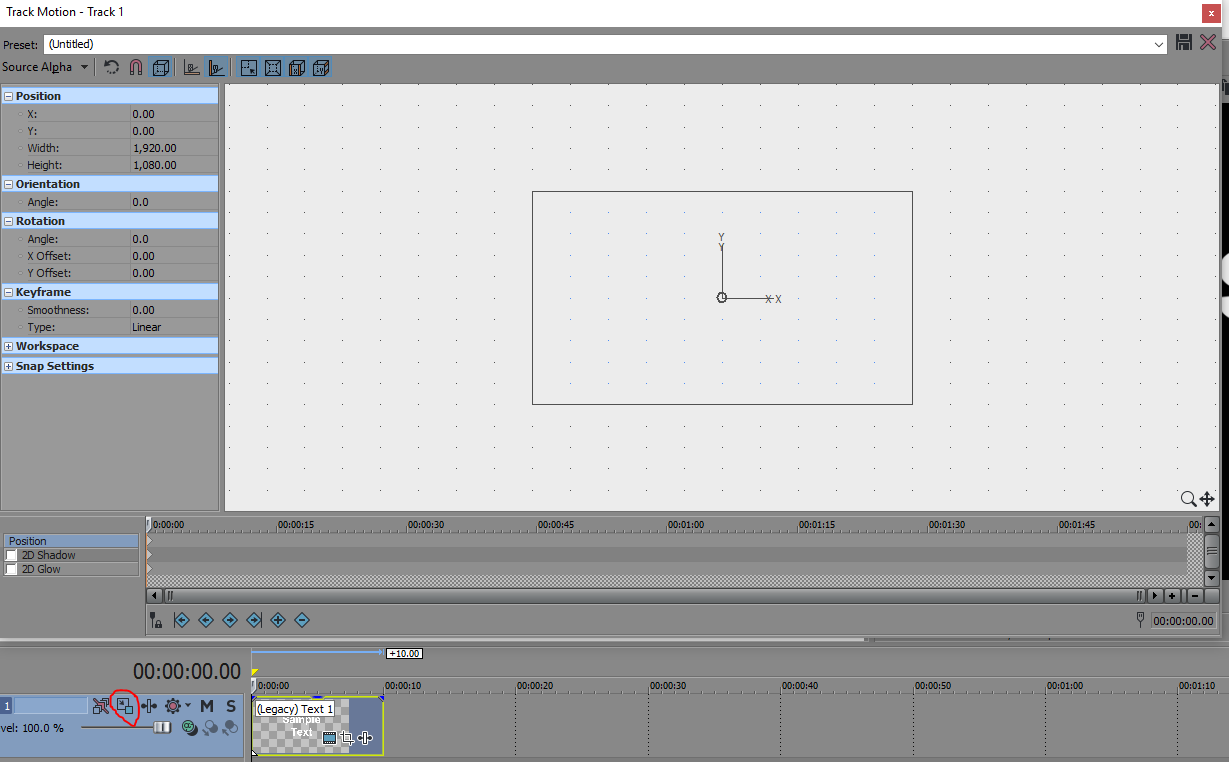Solo track 1 with the S button
This screenshot has height=762, width=1229.
pos(231,706)
